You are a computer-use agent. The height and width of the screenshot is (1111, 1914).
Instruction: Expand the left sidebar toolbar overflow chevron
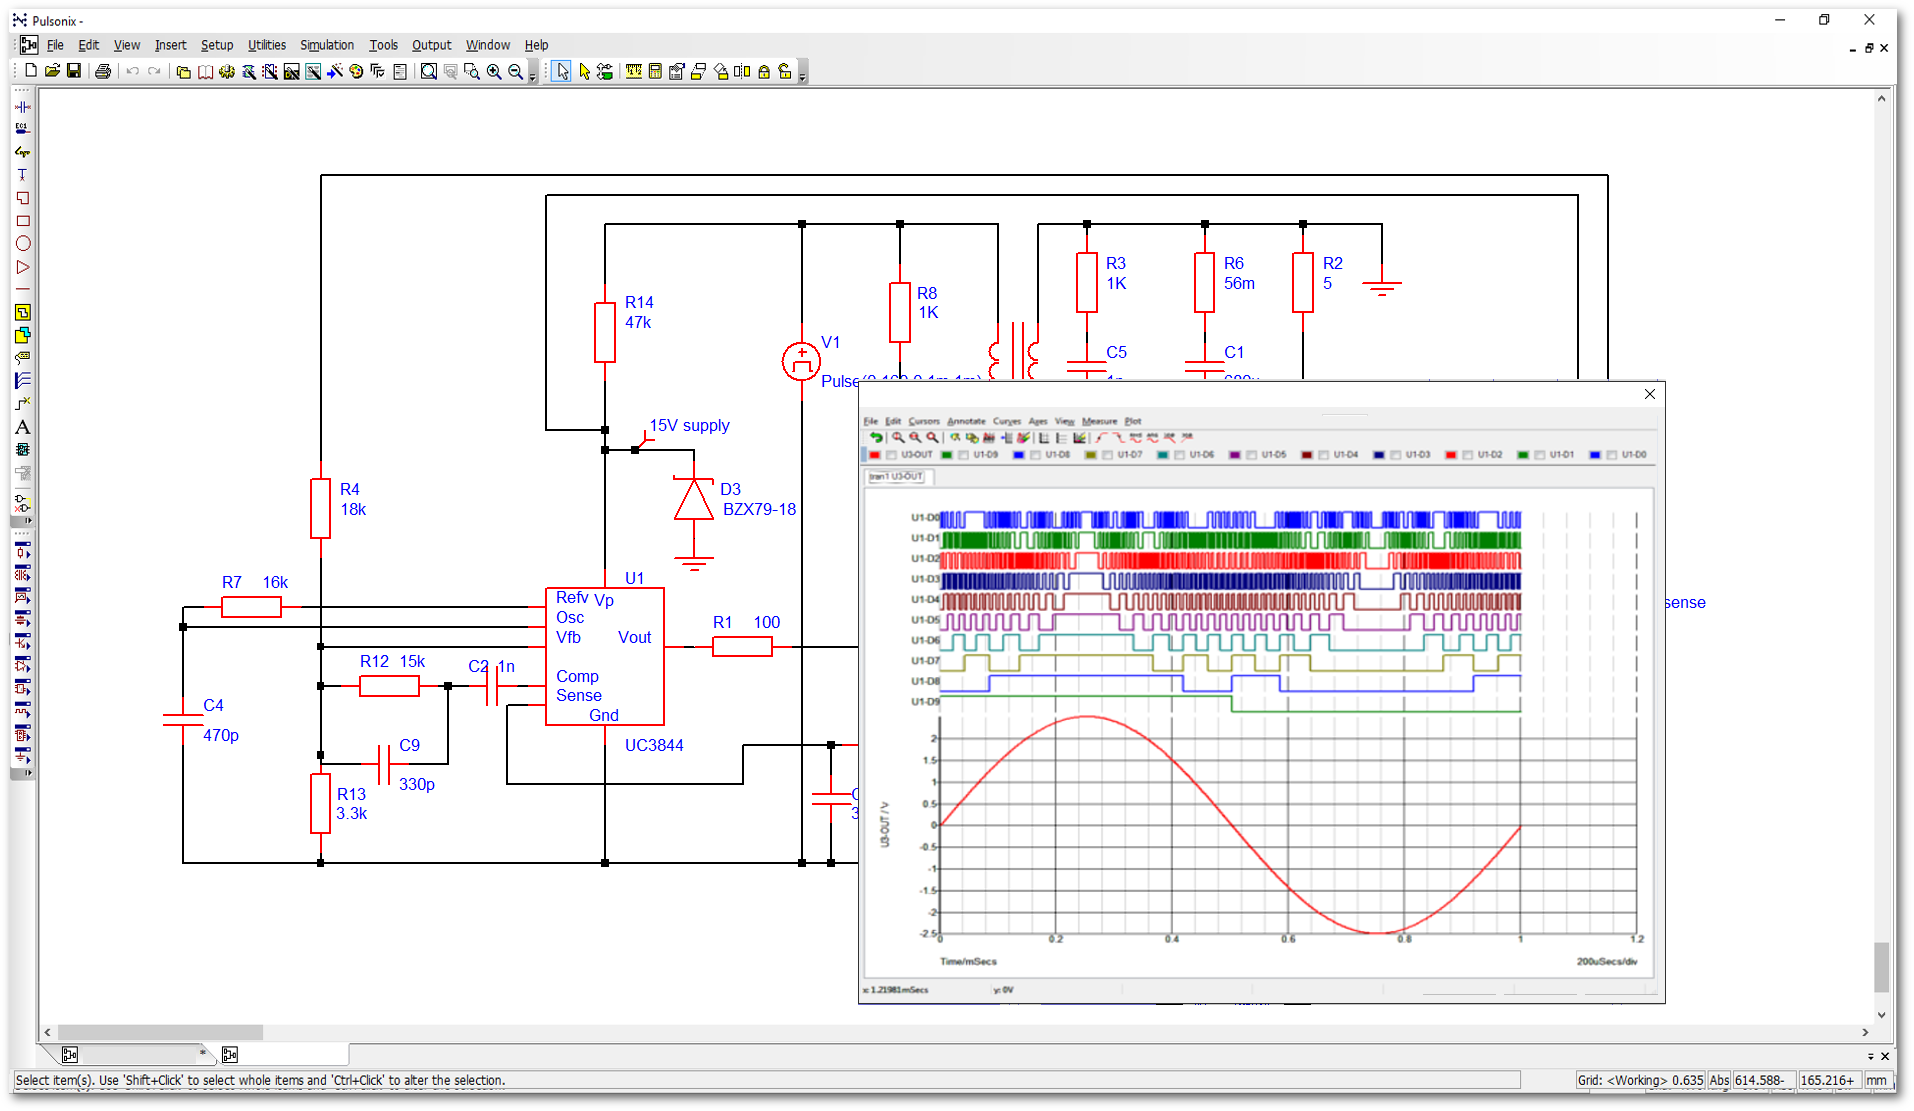[28, 520]
